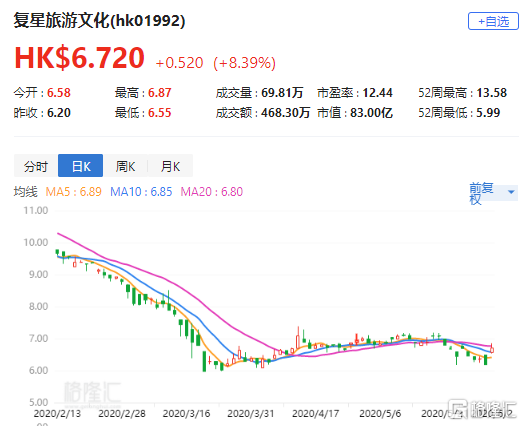Click the 10.00 y-axis price label
This screenshot has height=426, width=523.
36,243
